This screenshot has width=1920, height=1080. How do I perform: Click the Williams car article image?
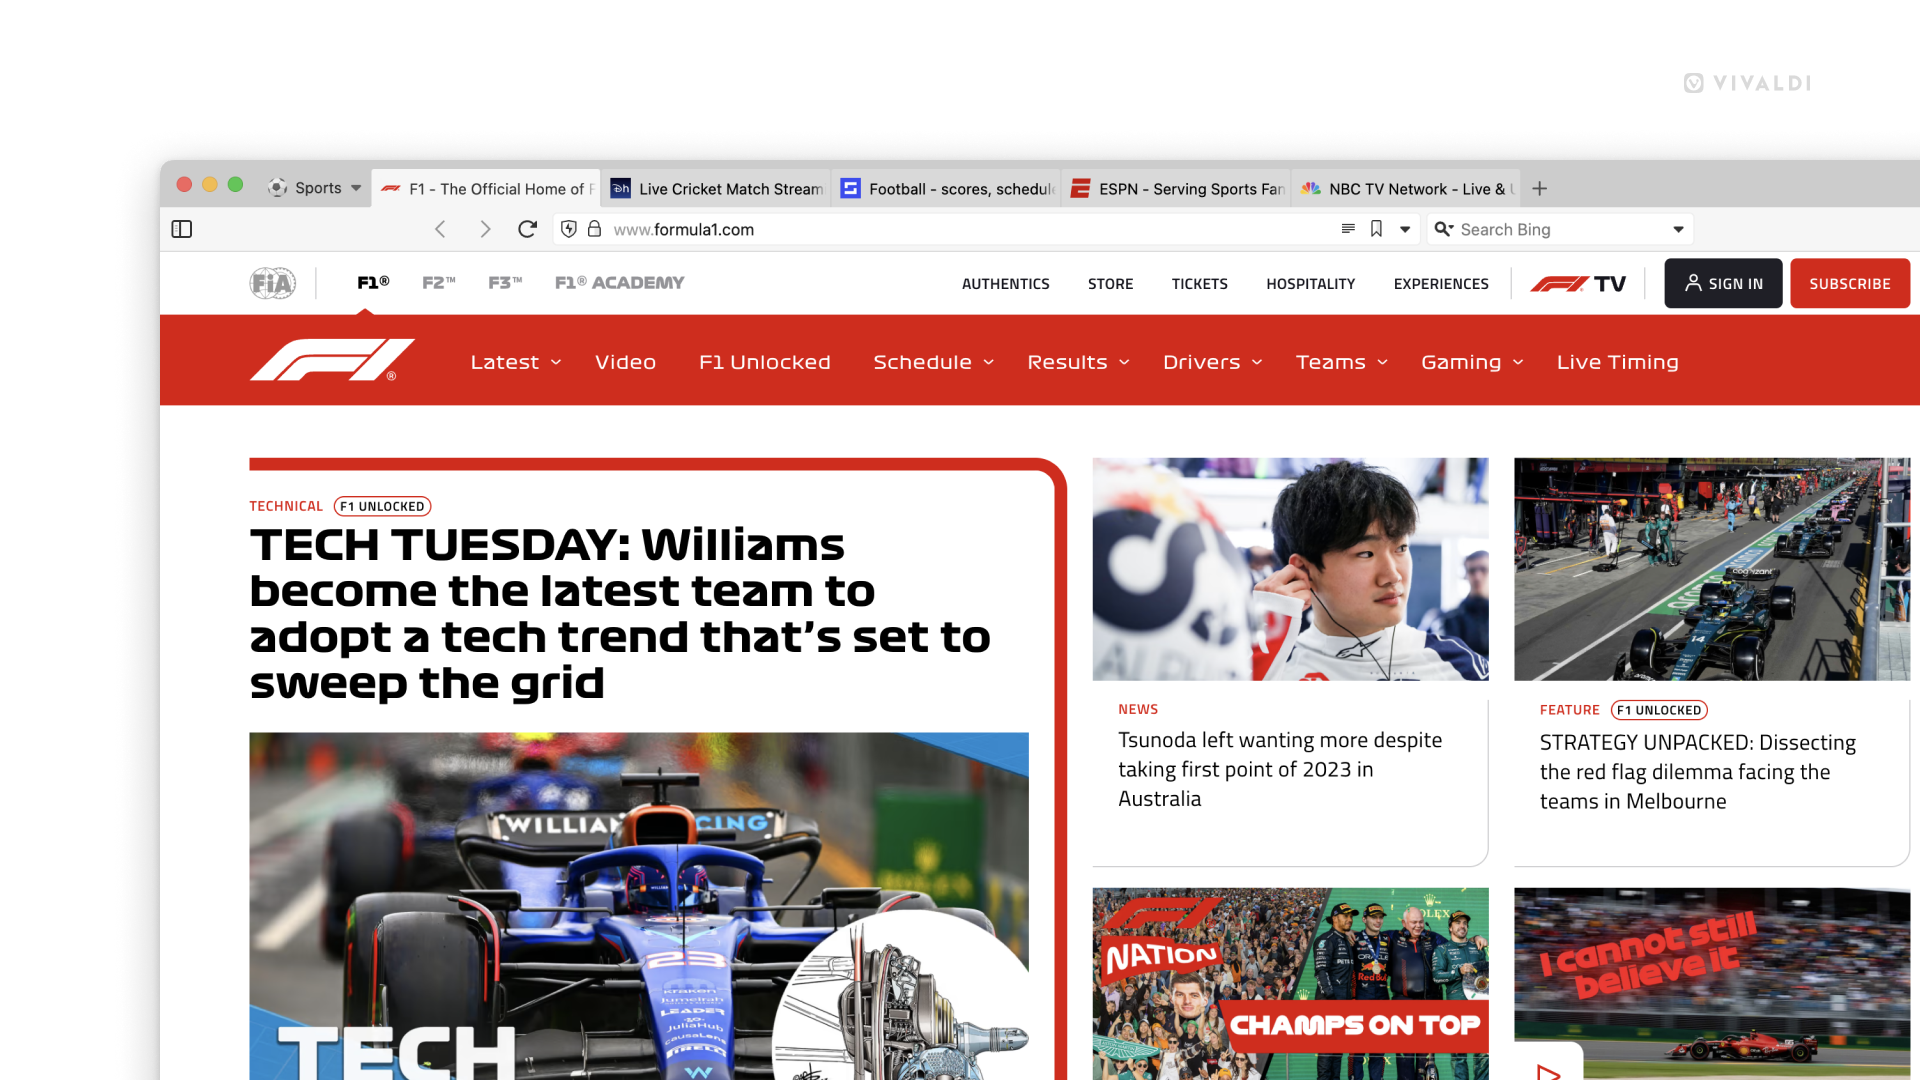(639, 906)
